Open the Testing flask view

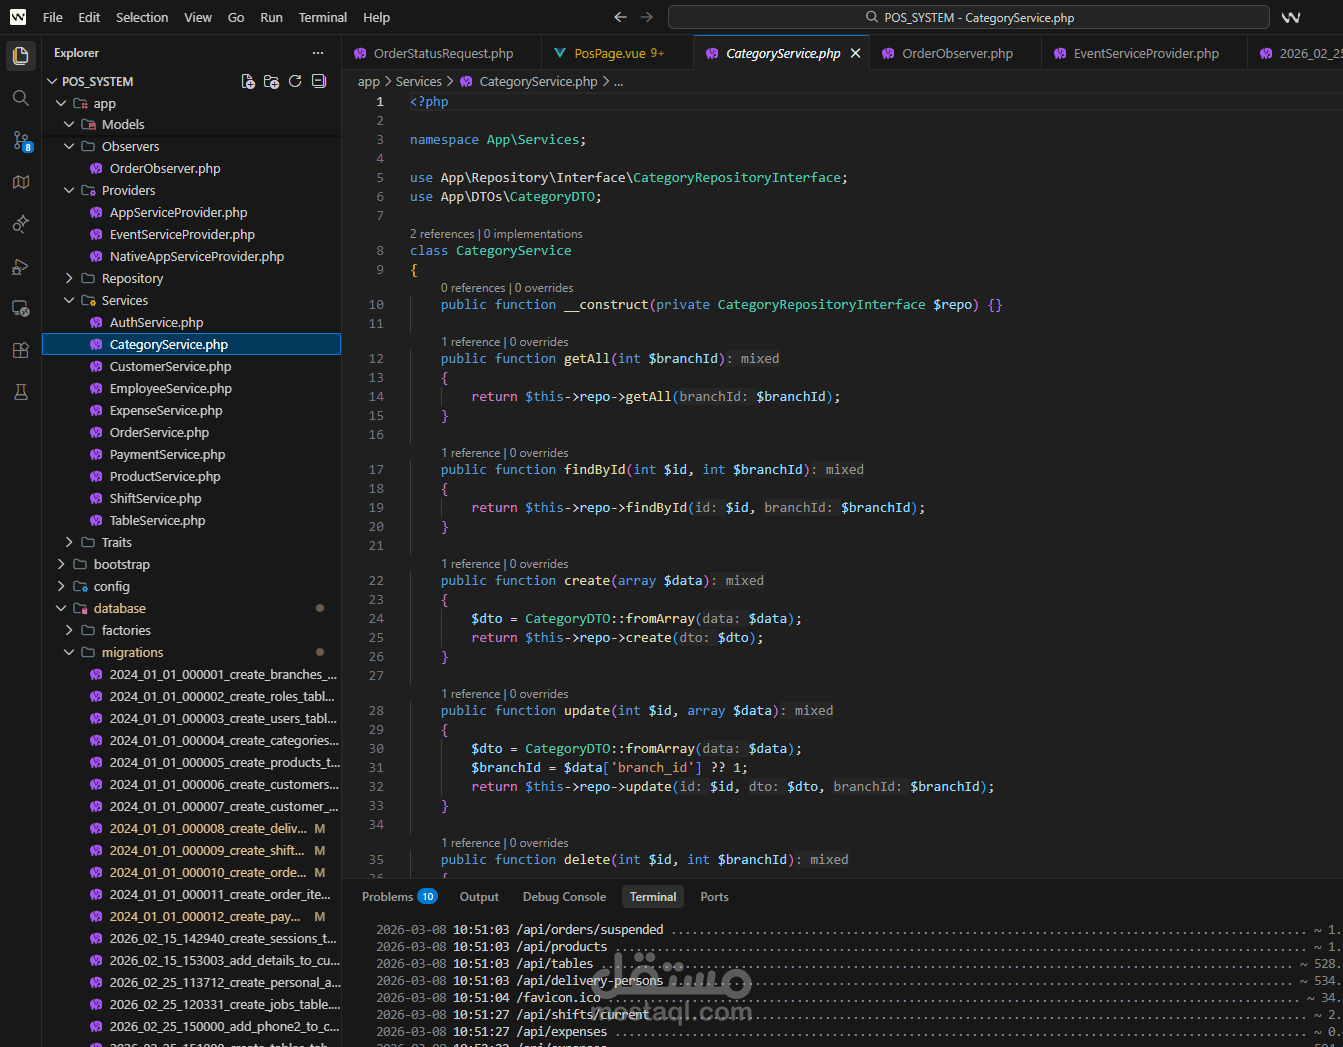(20, 392)
